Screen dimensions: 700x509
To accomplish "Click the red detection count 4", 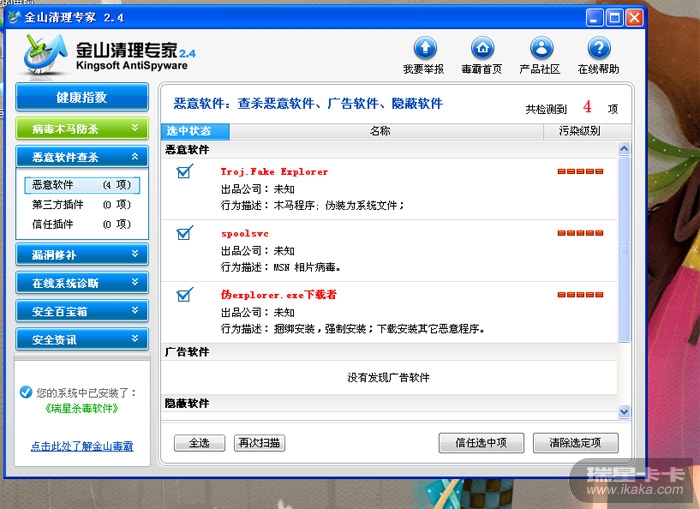I will (587, 107).
